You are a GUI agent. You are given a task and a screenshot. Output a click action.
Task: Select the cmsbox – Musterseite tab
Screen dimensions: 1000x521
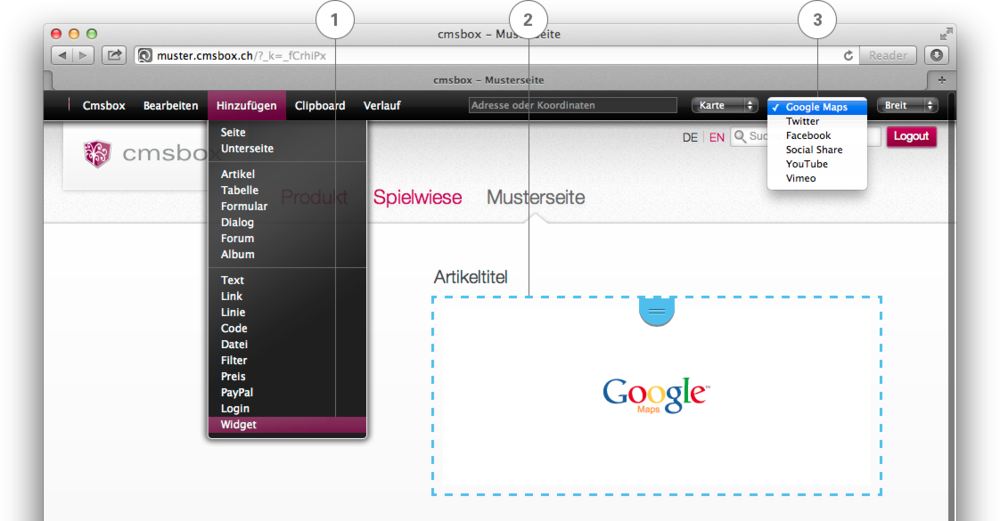pyautogui.click(x=489, y=80)
